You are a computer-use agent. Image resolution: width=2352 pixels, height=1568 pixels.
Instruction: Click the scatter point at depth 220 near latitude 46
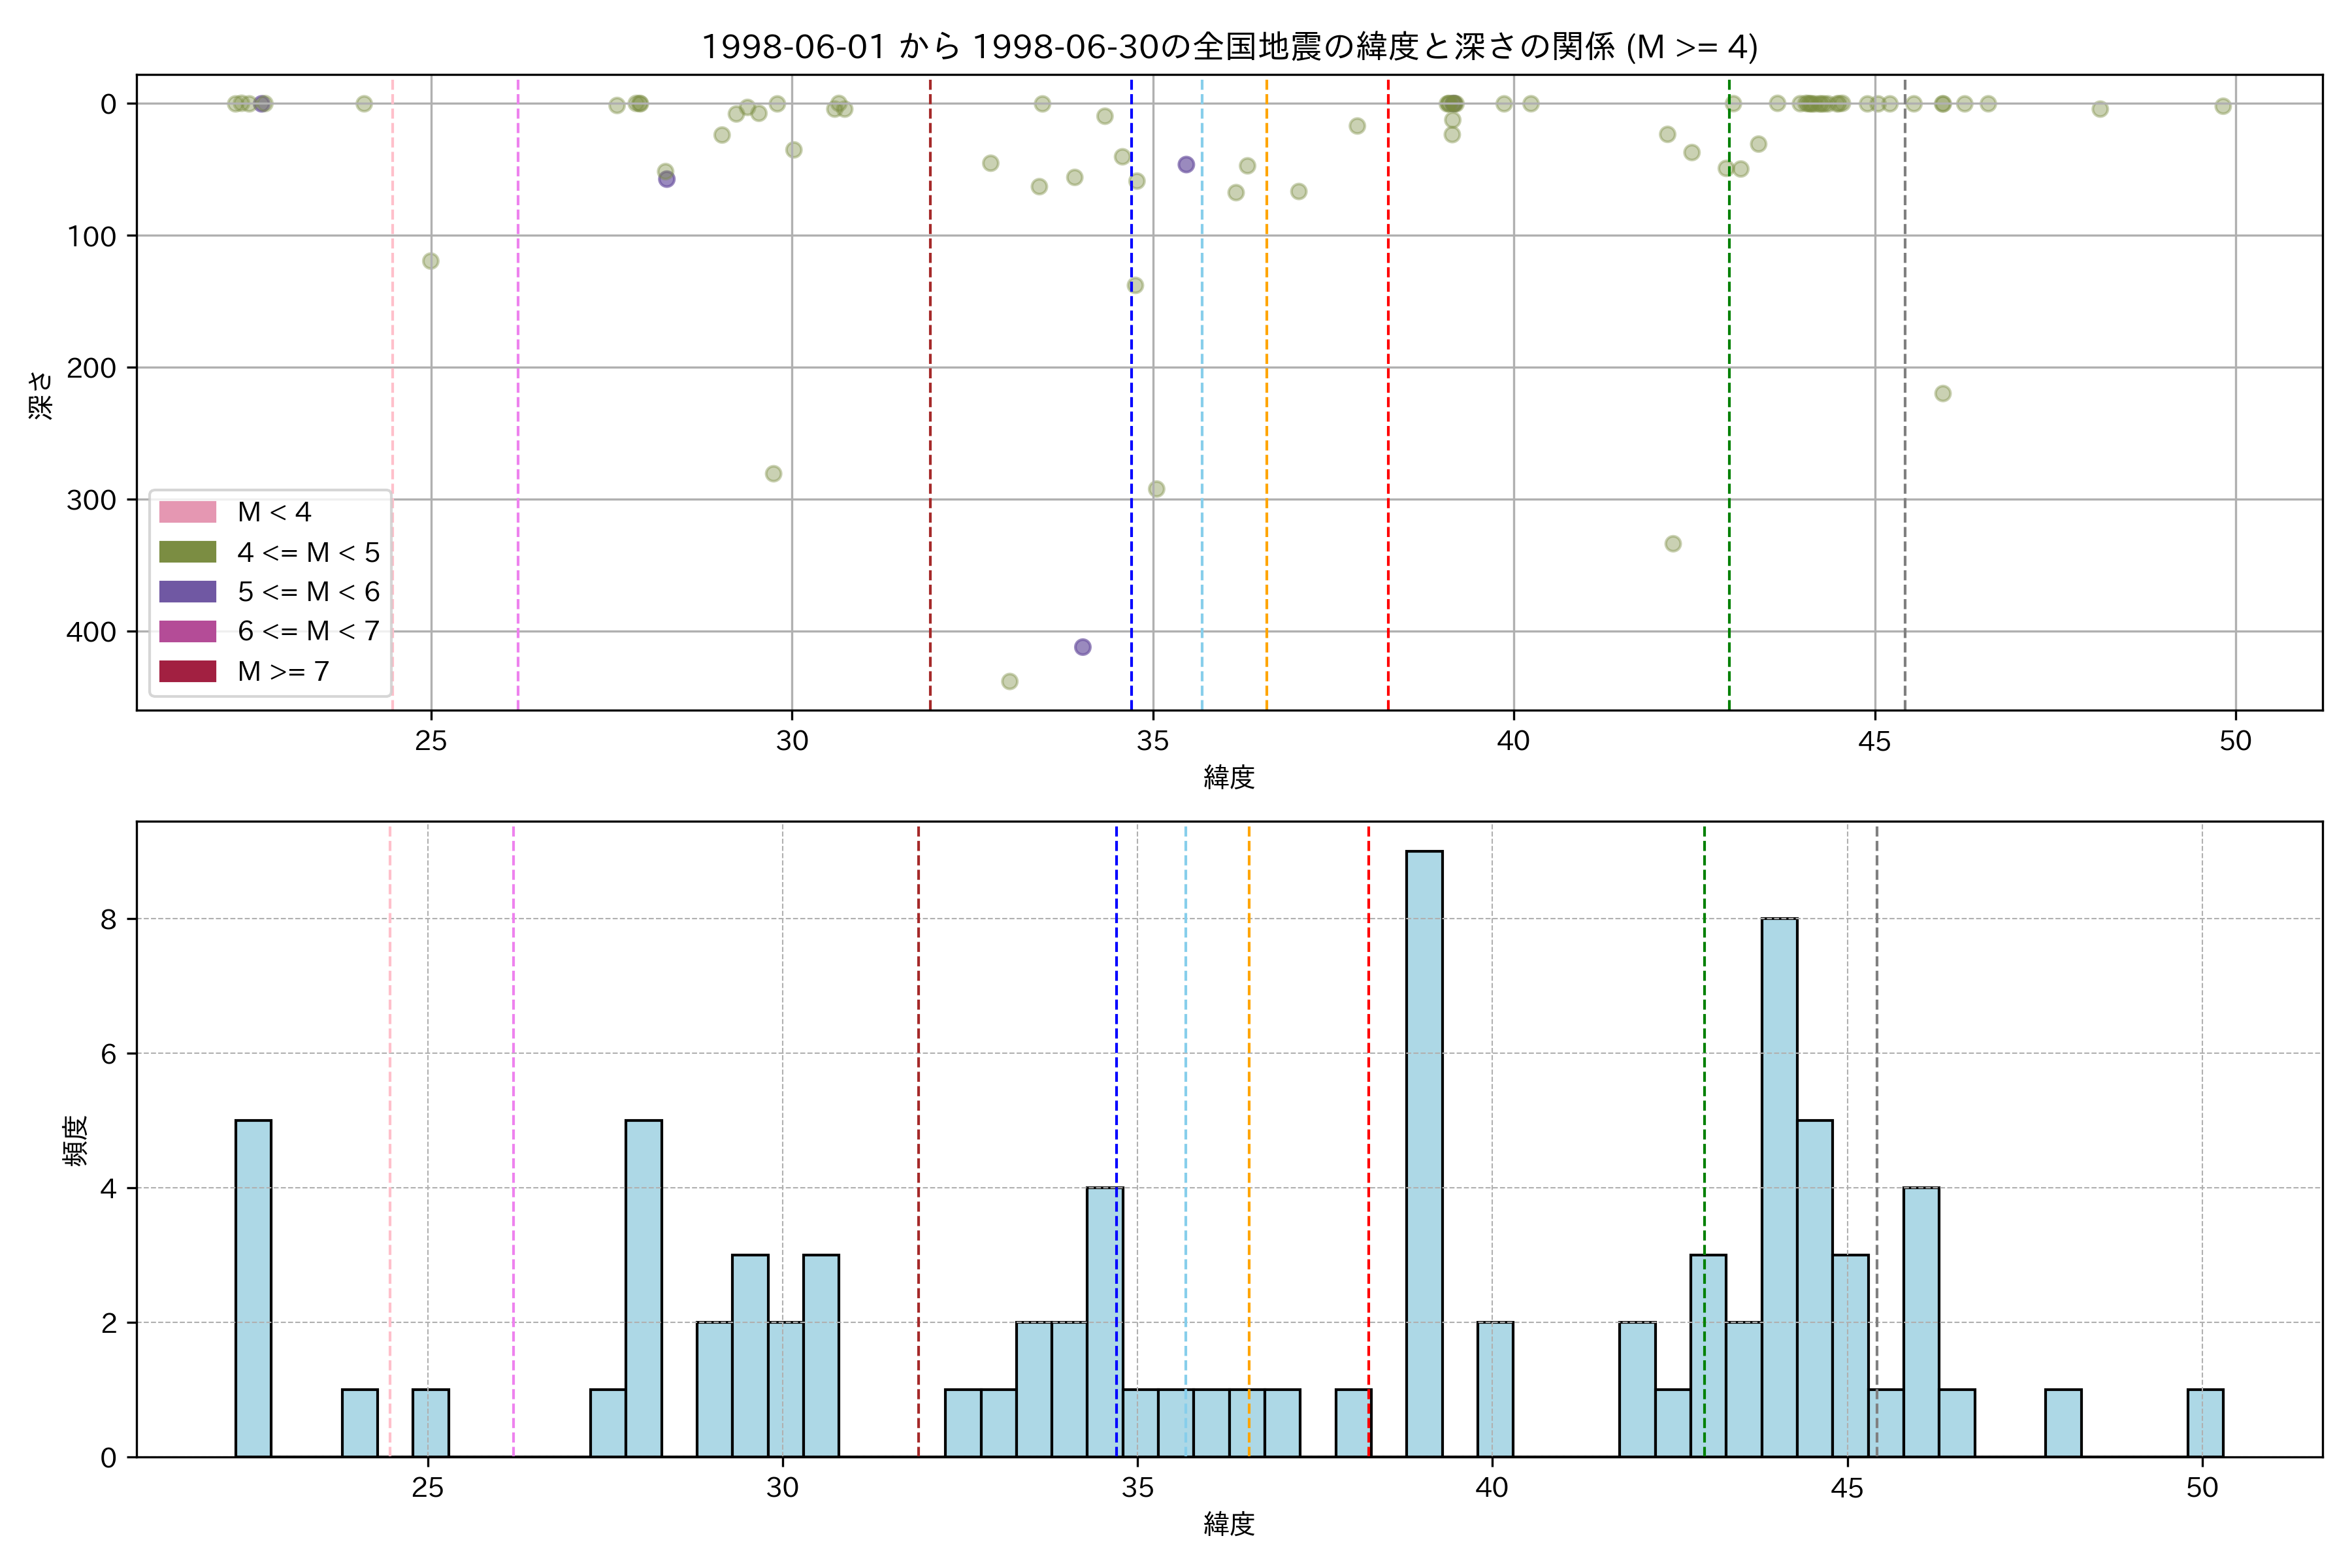click(x=1942, y=393)
